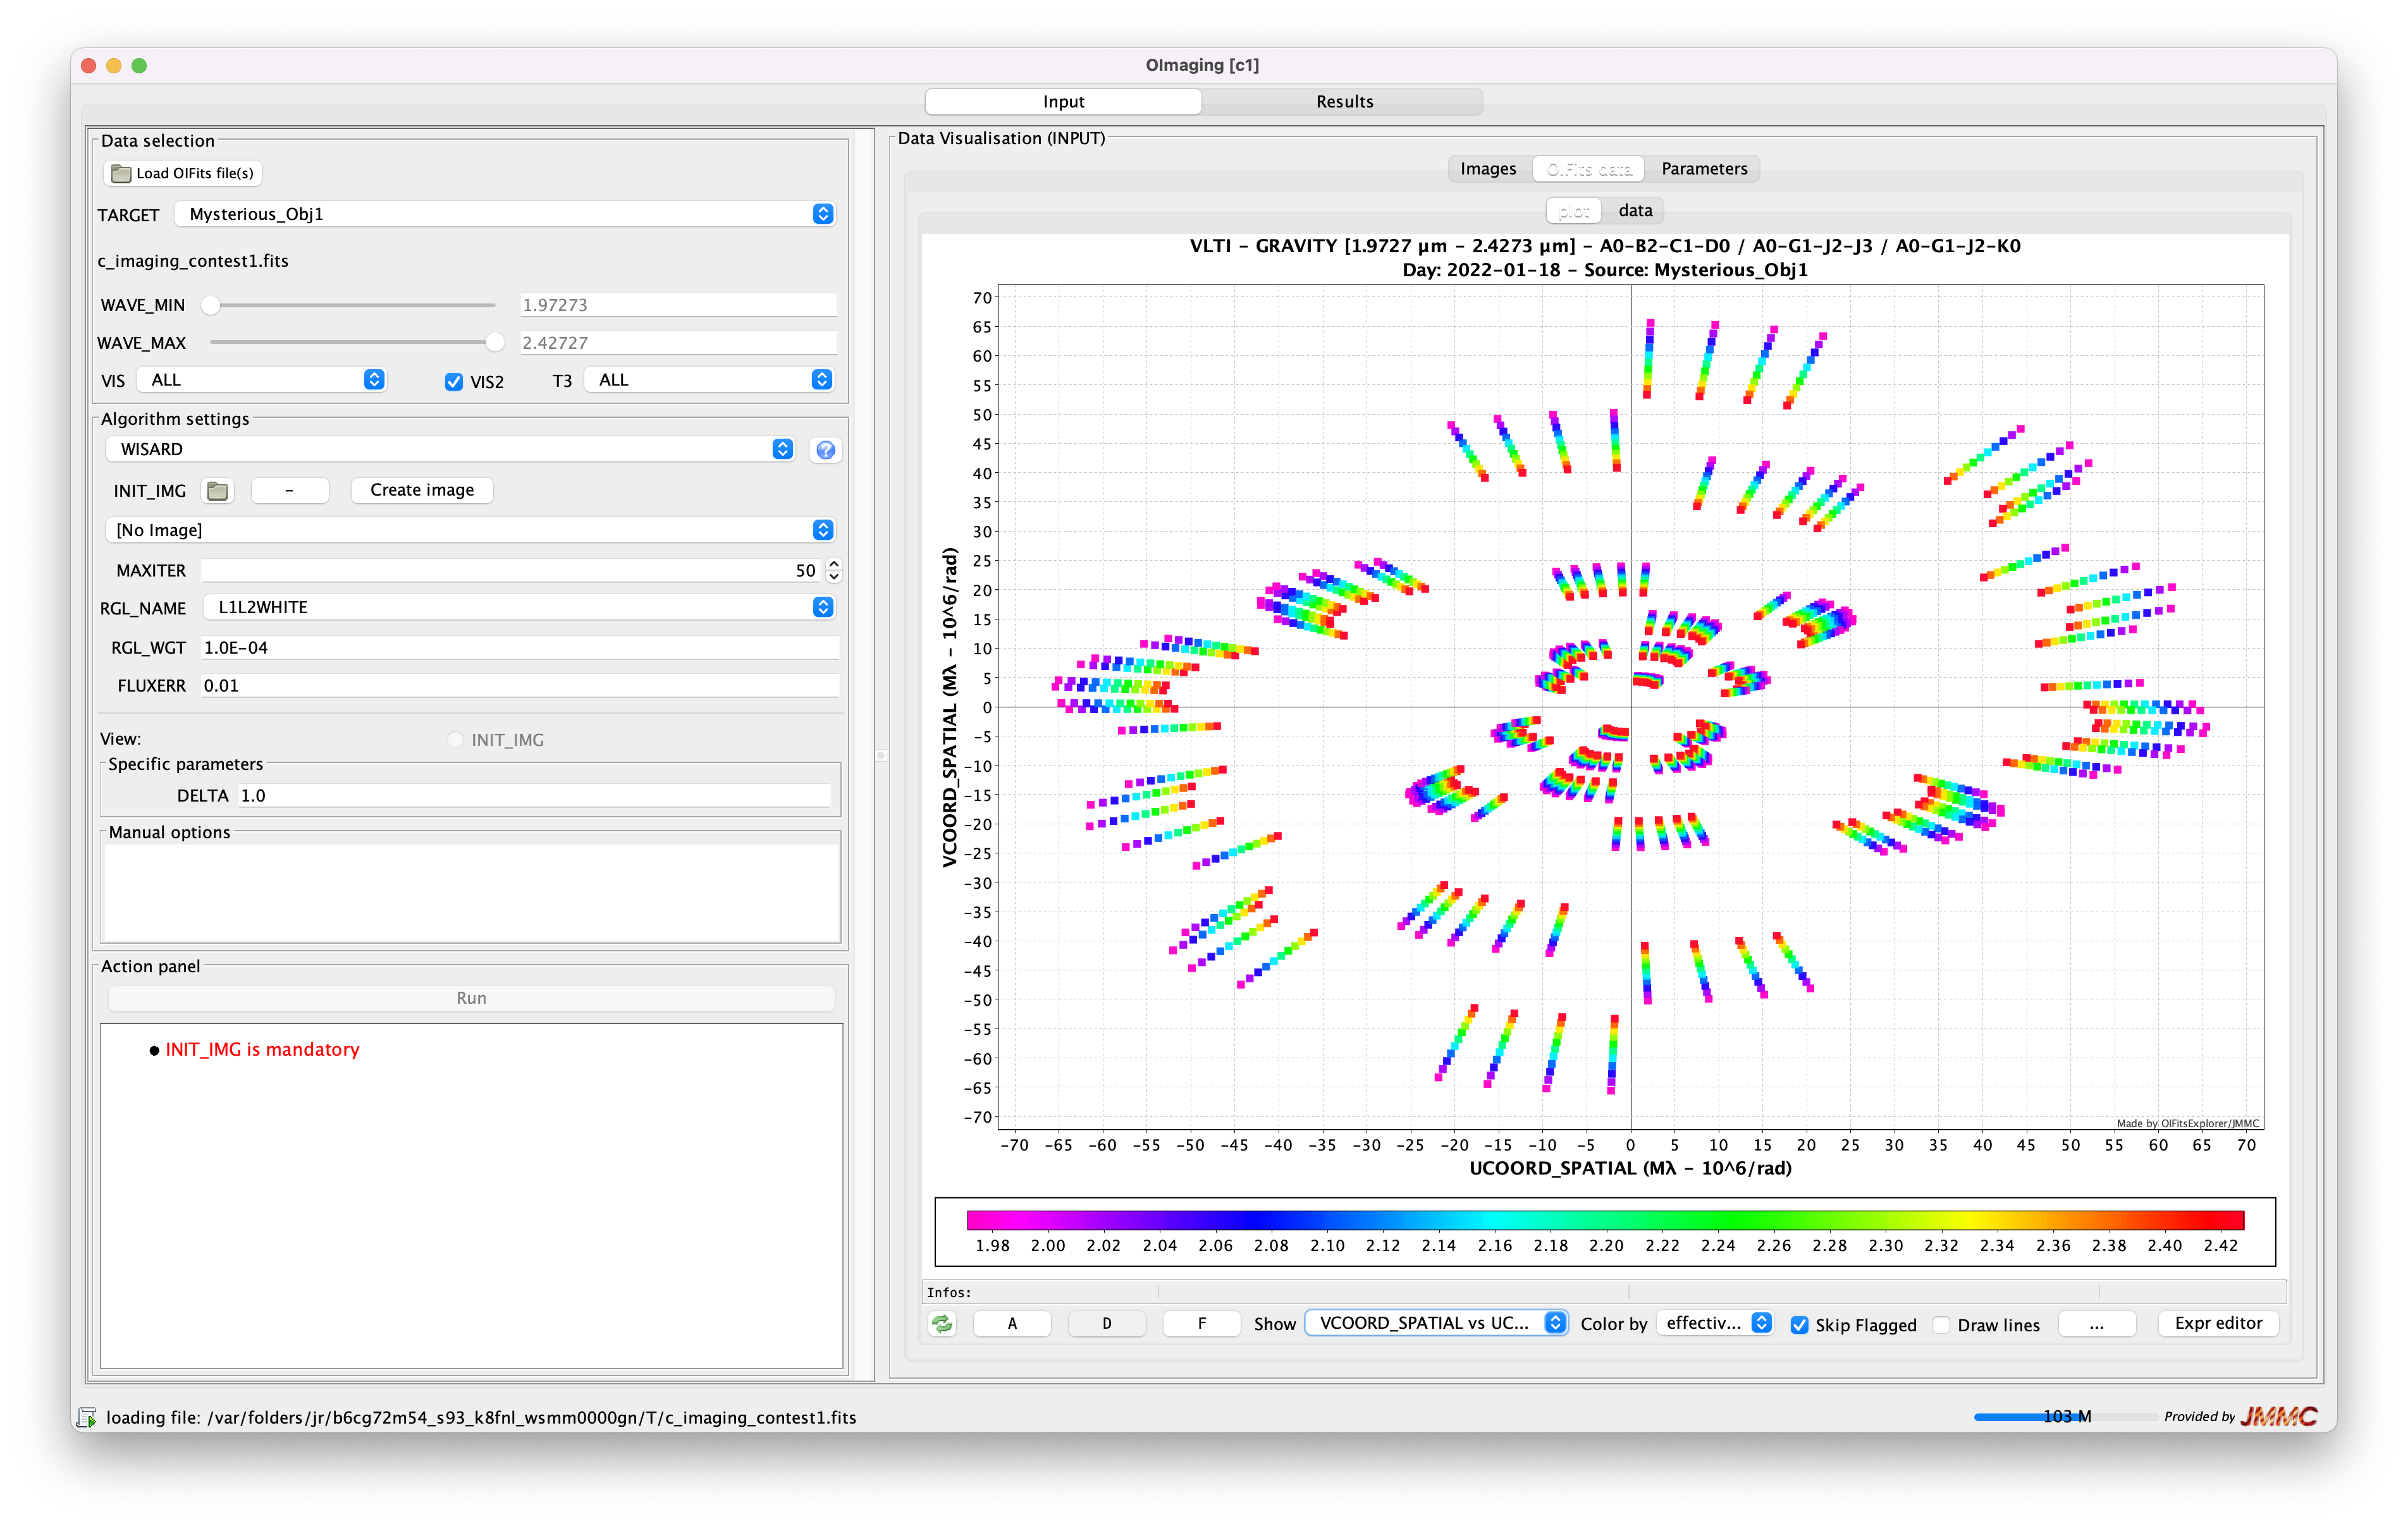Viewport: 2408px width, 1526px height.
Task: Open the Parameters tab
Action: (1703, 169)
